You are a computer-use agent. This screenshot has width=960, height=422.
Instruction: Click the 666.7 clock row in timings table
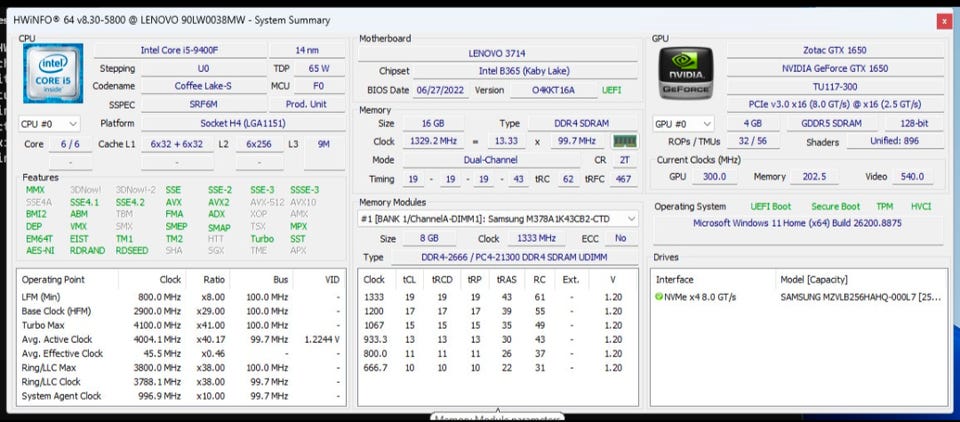pos(497,368)
